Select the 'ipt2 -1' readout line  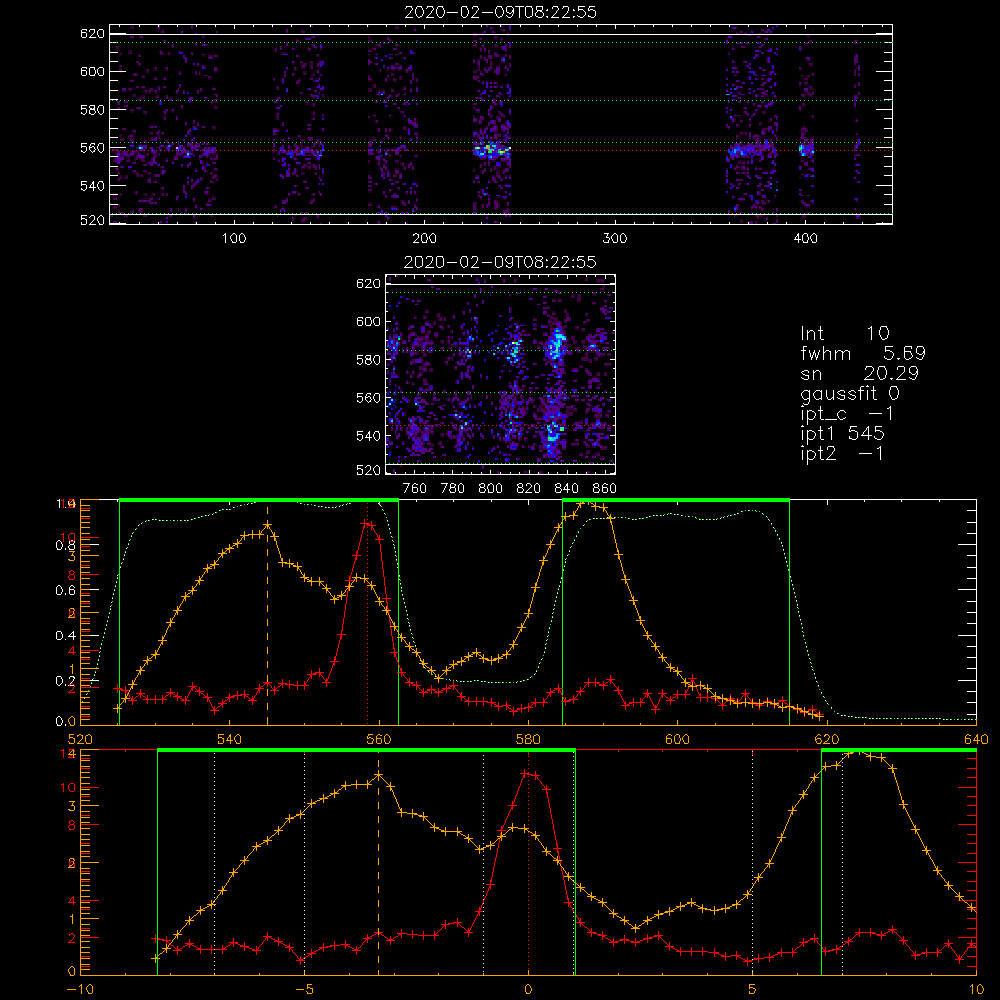[x=842, y=453]
